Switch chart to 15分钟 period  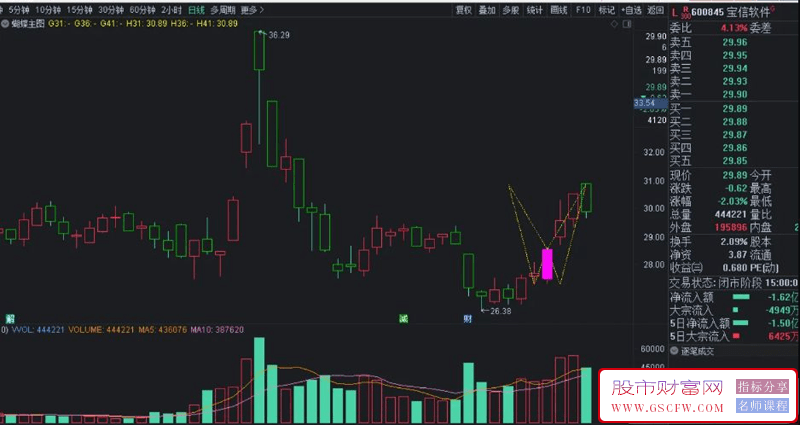click(79, 10)
